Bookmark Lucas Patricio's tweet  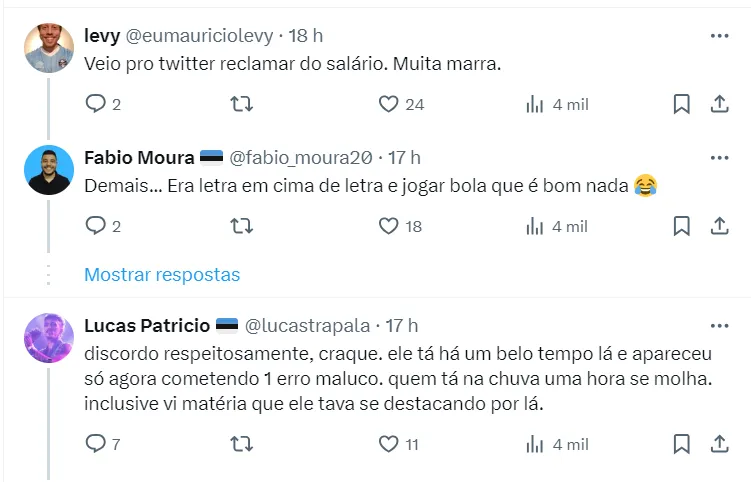pyautogui.click(x=681, y=444)
